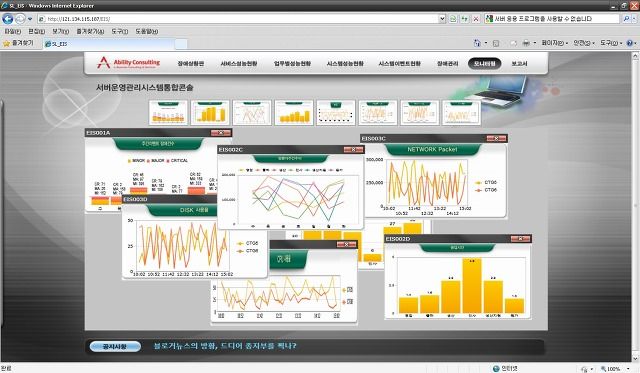Open the 안전(S) command bar dropdown
640x373 pixels.
tap(584, 43)
